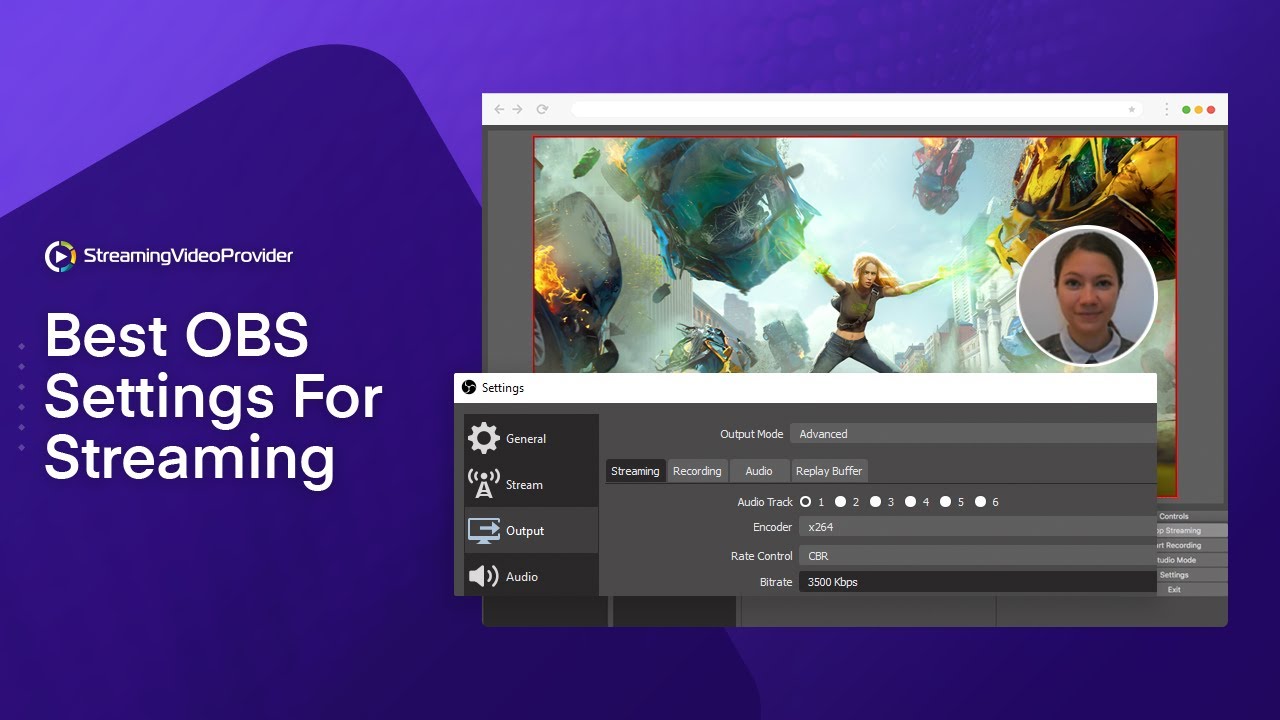Switch to the Replay Buffer tab

[829, 471]
